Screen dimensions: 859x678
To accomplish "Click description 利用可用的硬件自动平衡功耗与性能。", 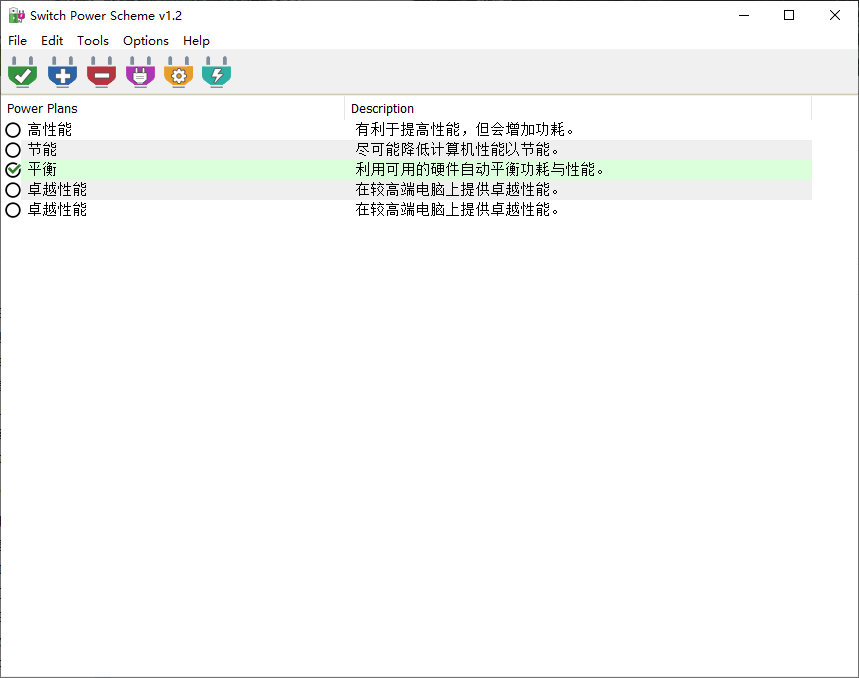I will tap(479, 170).
